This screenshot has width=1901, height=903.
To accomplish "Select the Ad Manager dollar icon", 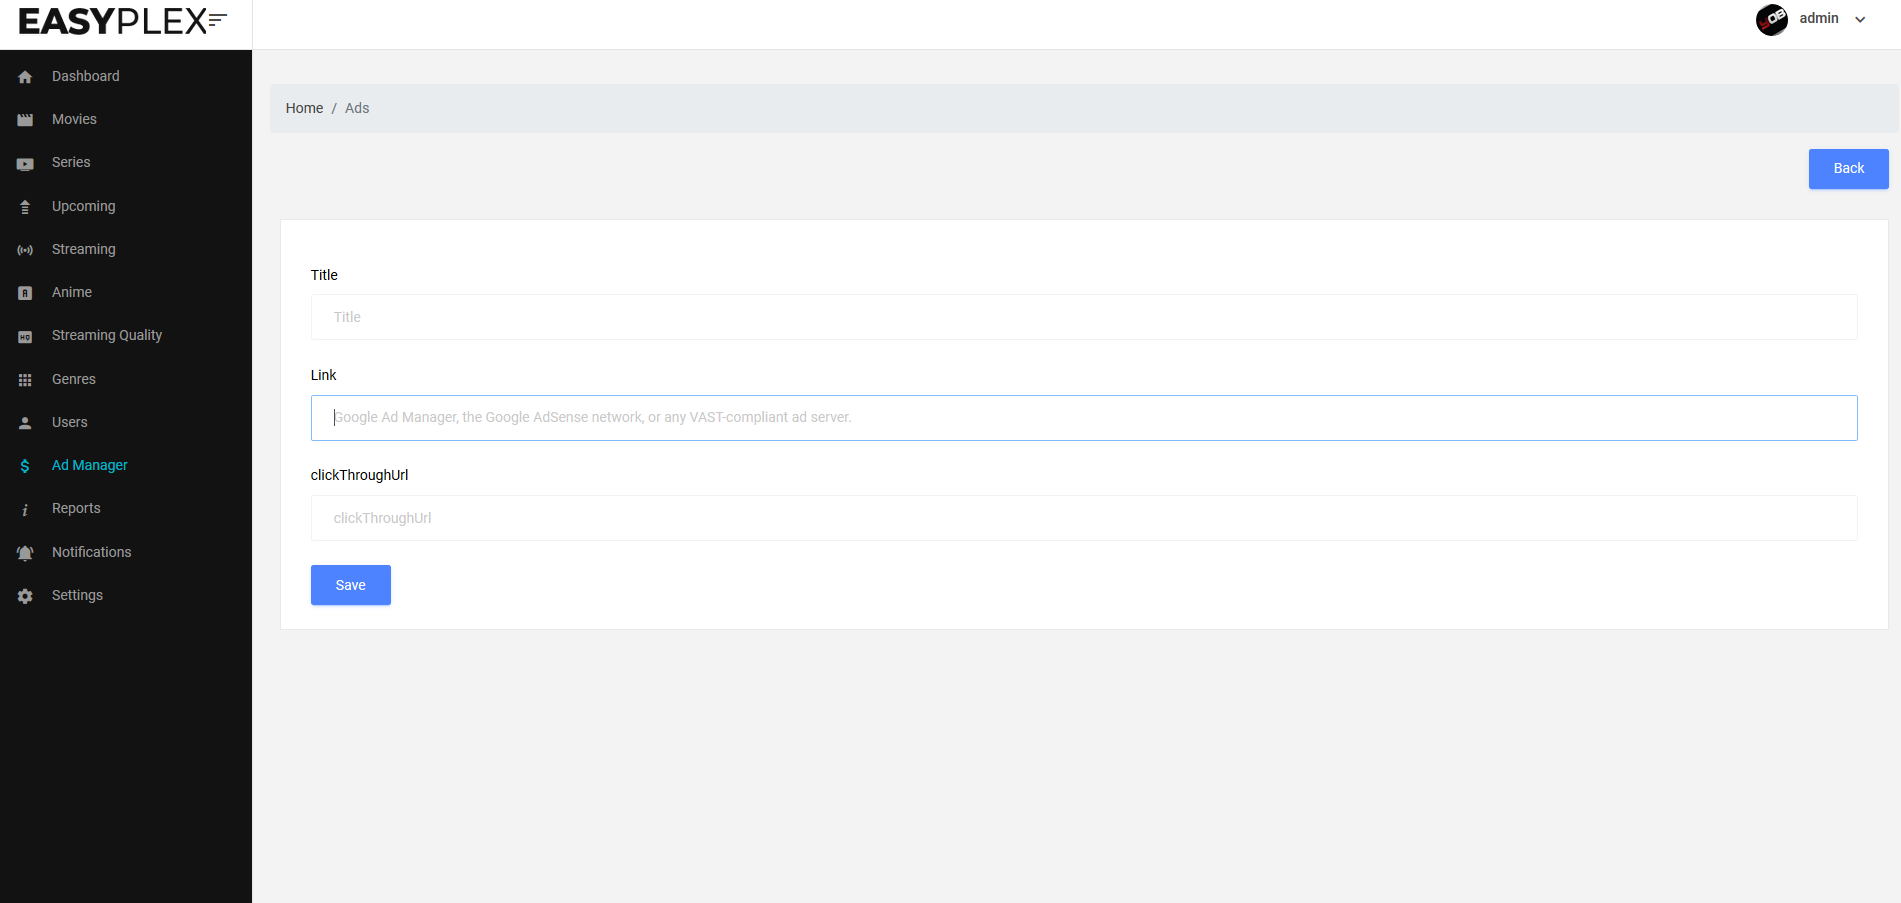I will point(25,465).
